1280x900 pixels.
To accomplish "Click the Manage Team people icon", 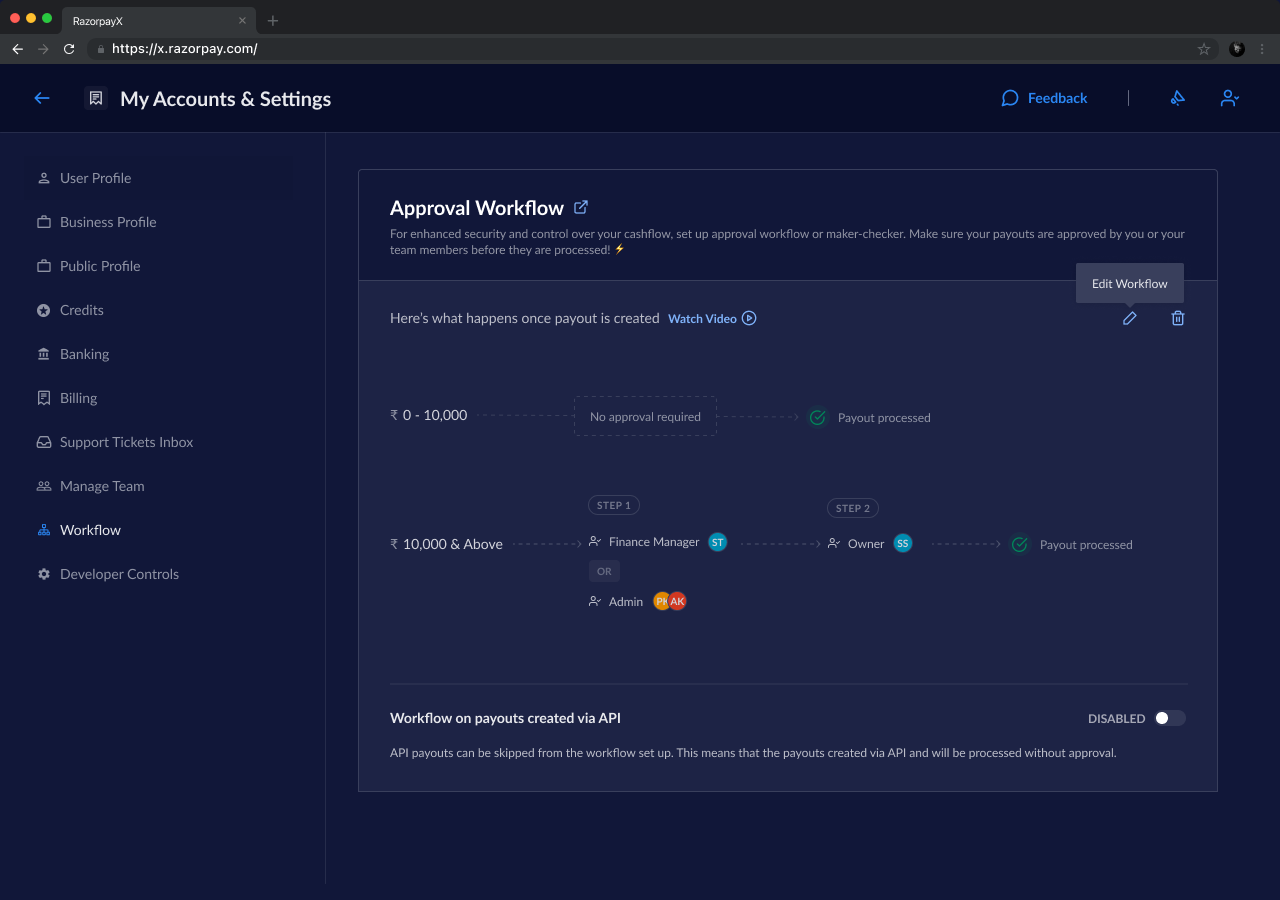I will coord(44,486).
